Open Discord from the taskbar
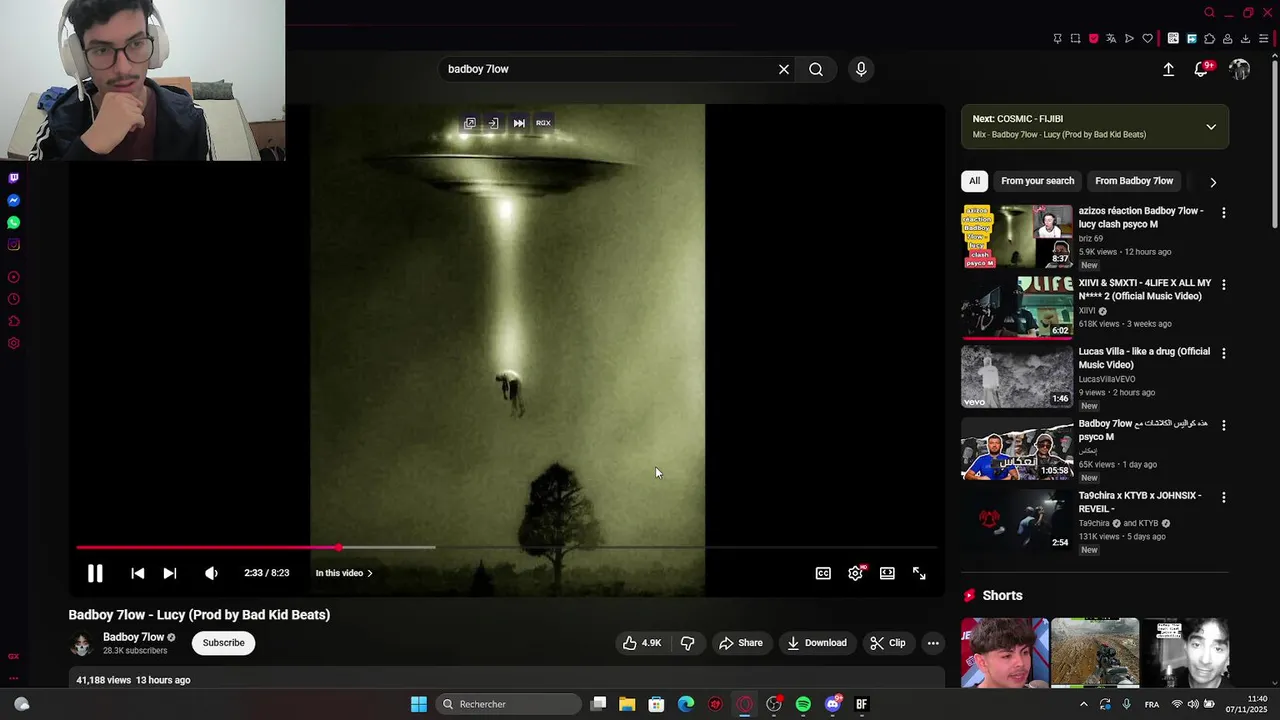This screenshot has width=1280, height=720. tap(833, 704)
